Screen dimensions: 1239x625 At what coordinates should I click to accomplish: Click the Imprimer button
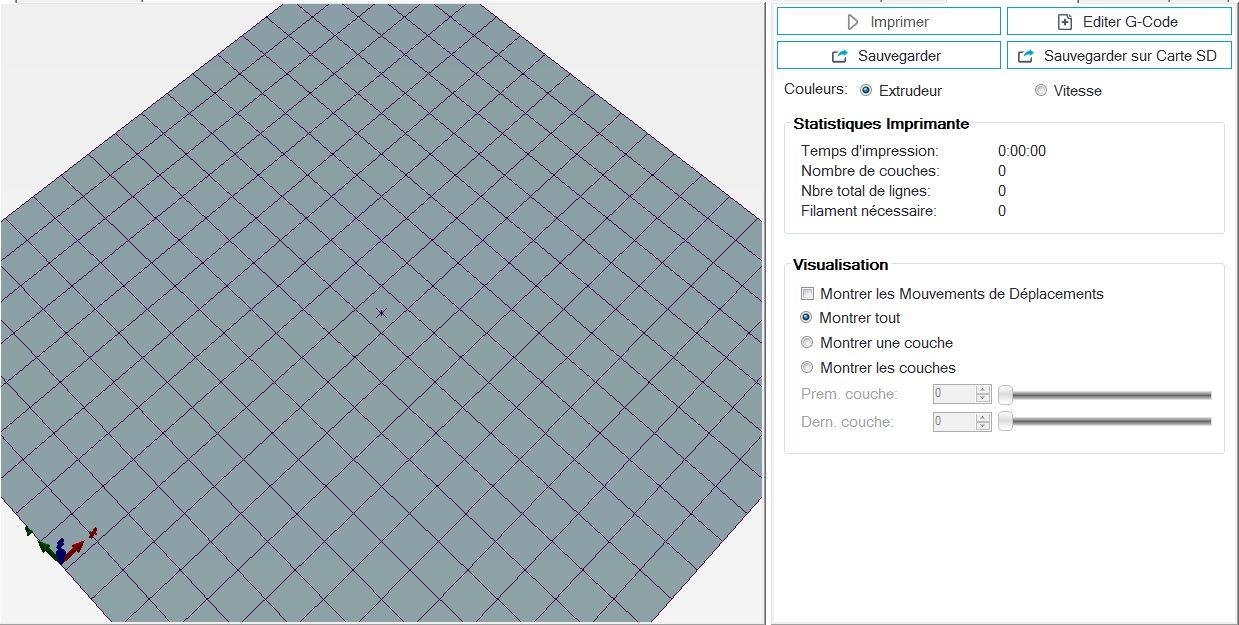coord(888,22)
